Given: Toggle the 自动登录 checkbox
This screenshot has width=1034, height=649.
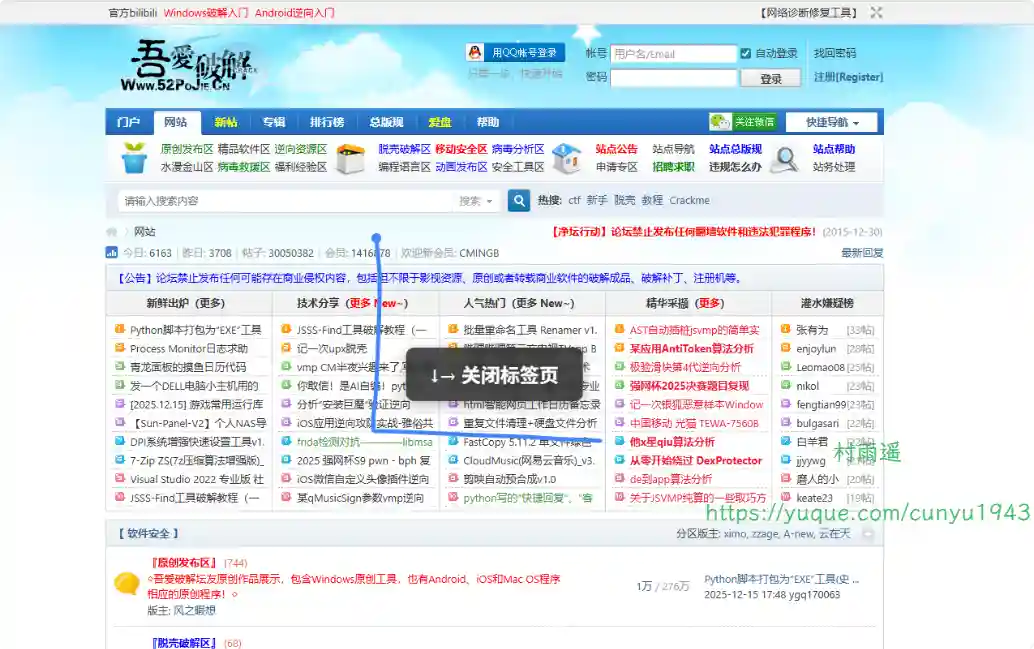Looking at the screenshot, I should (746, 53).
